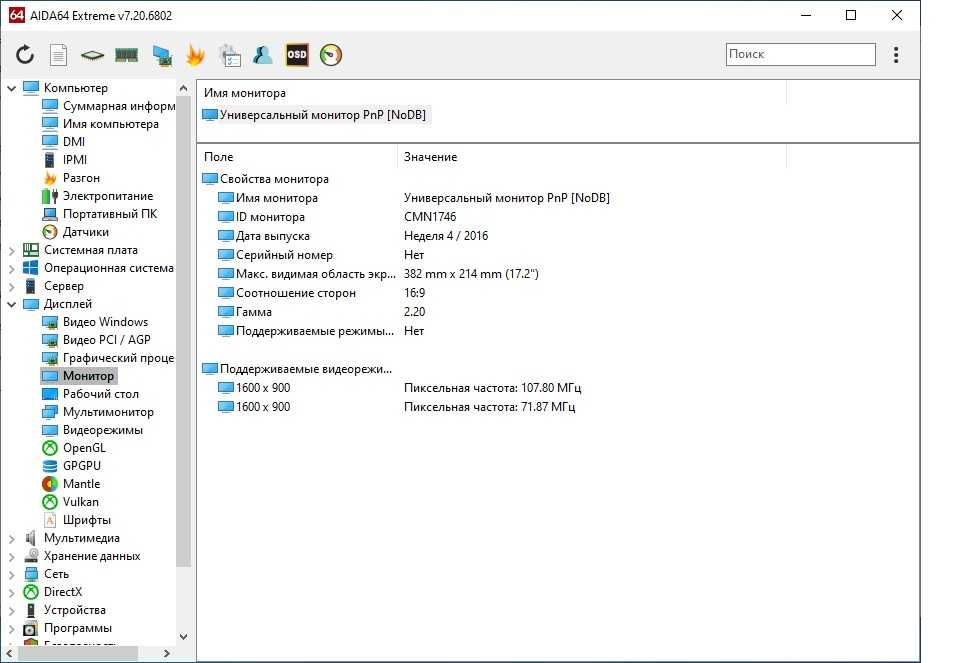Image resolution: width=960 pixels, height=663 pixels.
Task: Click the network computer toolbar icon
Action: pyautogui.click(x=162, y=56)
